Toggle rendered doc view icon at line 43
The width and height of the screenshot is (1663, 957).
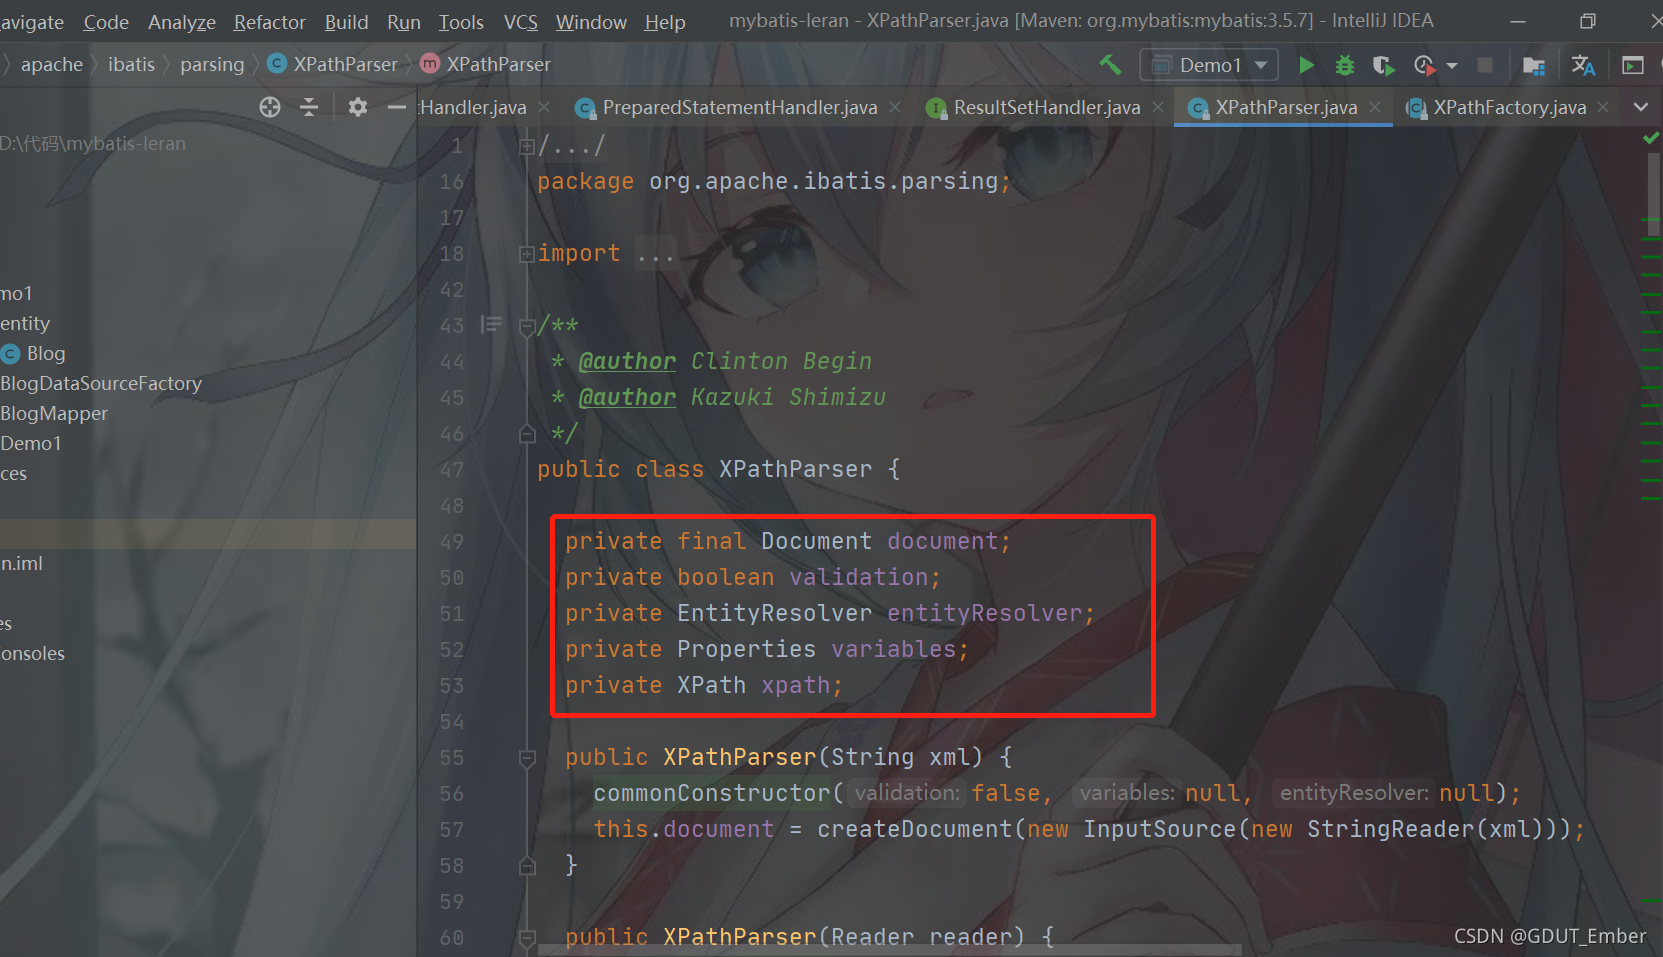click(490, 324)
